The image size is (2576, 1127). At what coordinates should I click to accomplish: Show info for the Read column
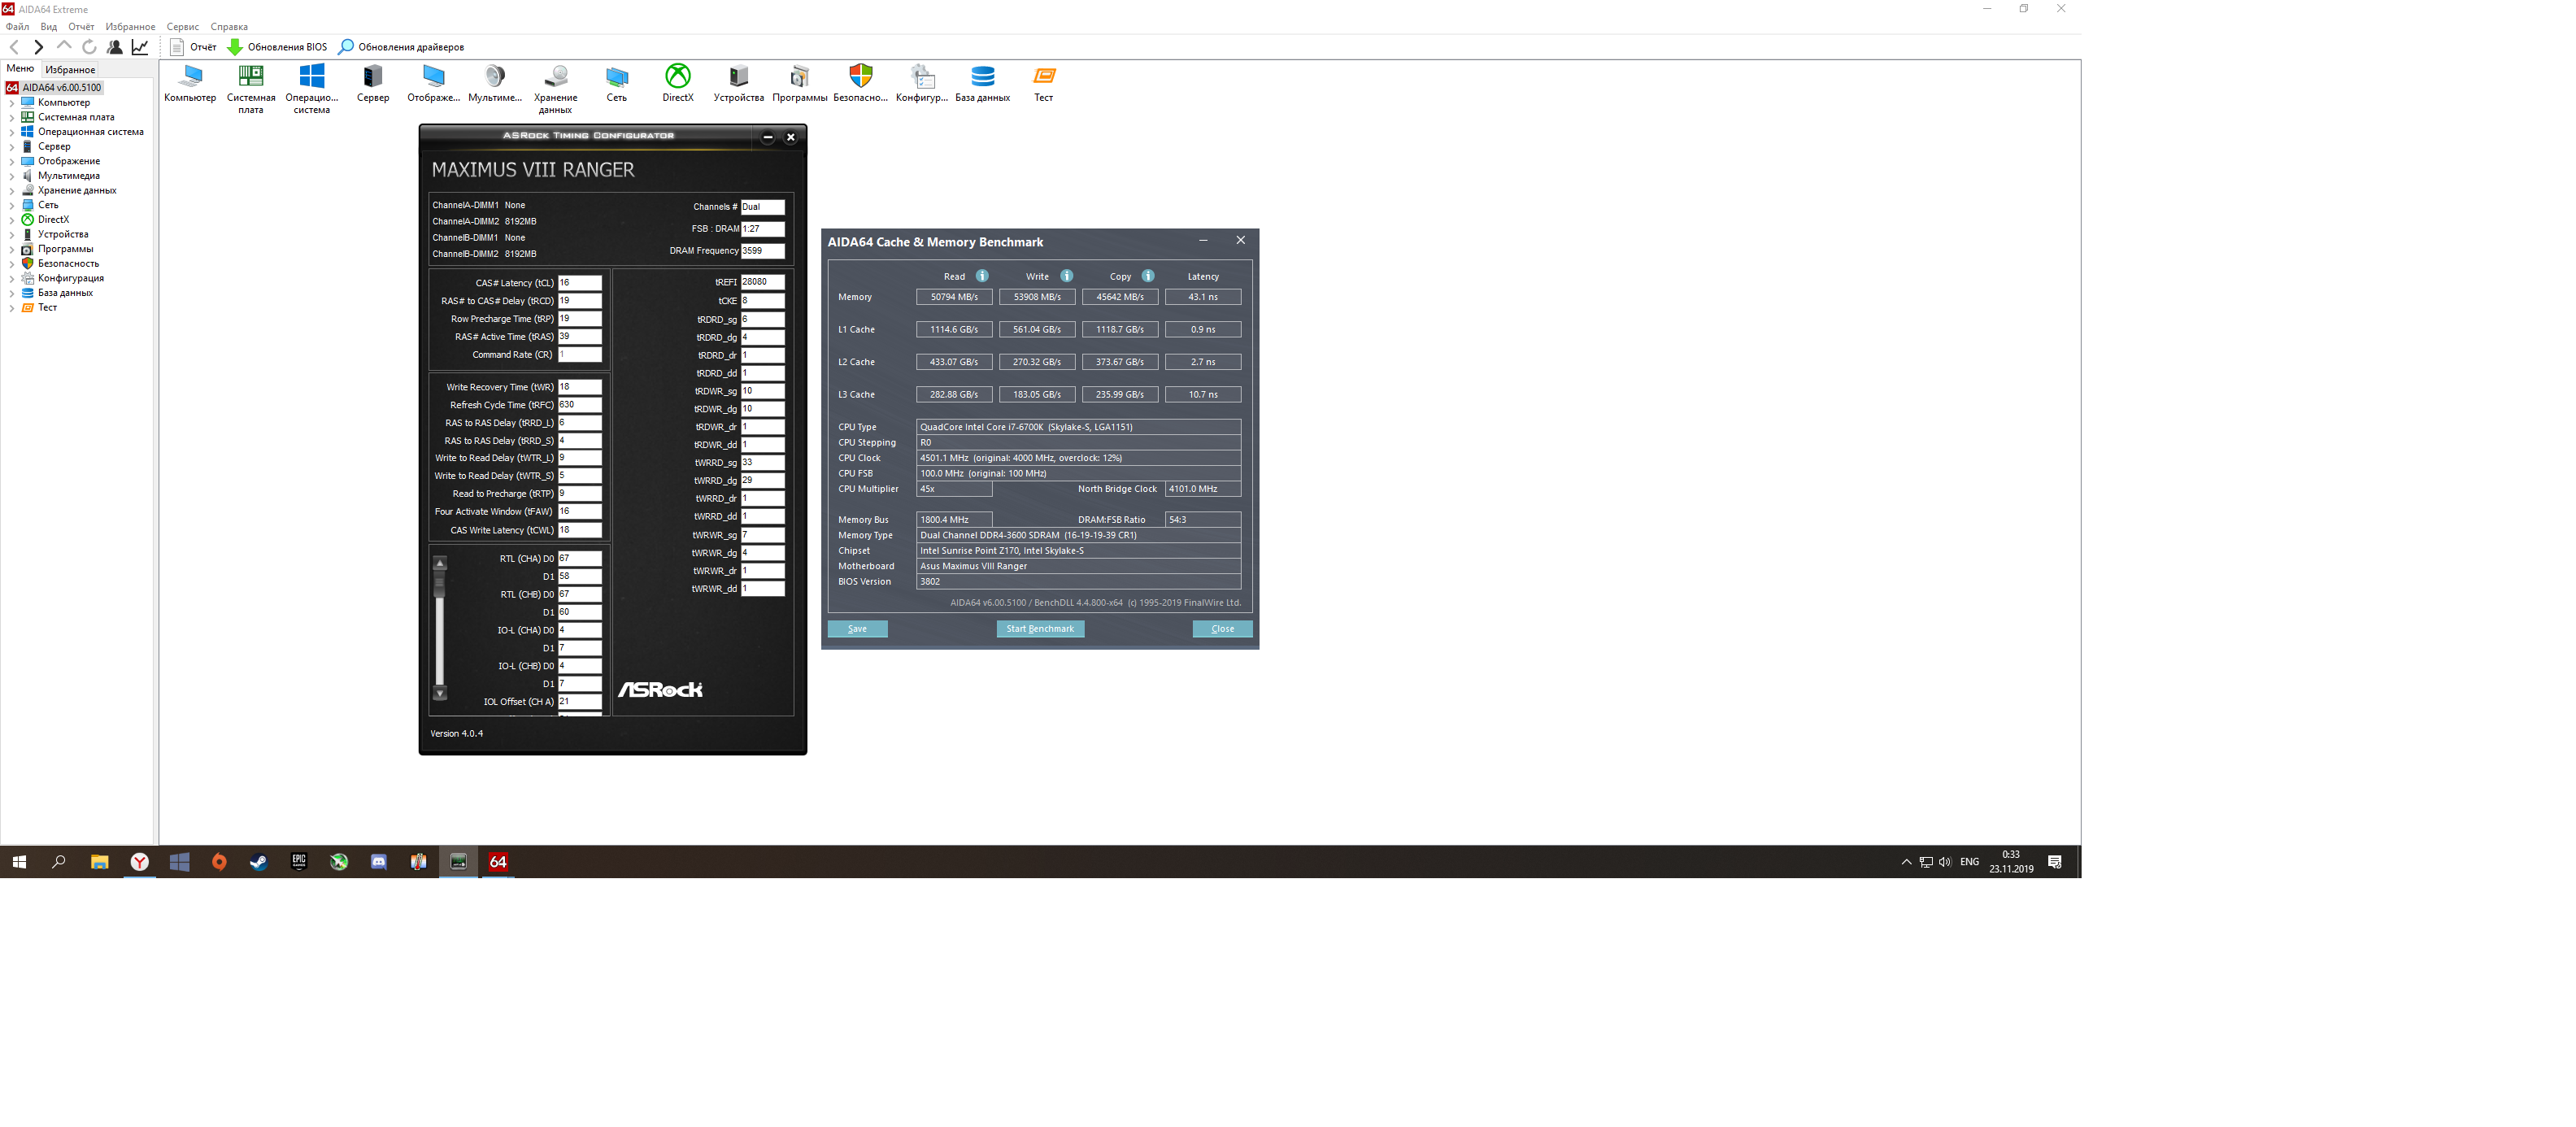click(982, 276)
